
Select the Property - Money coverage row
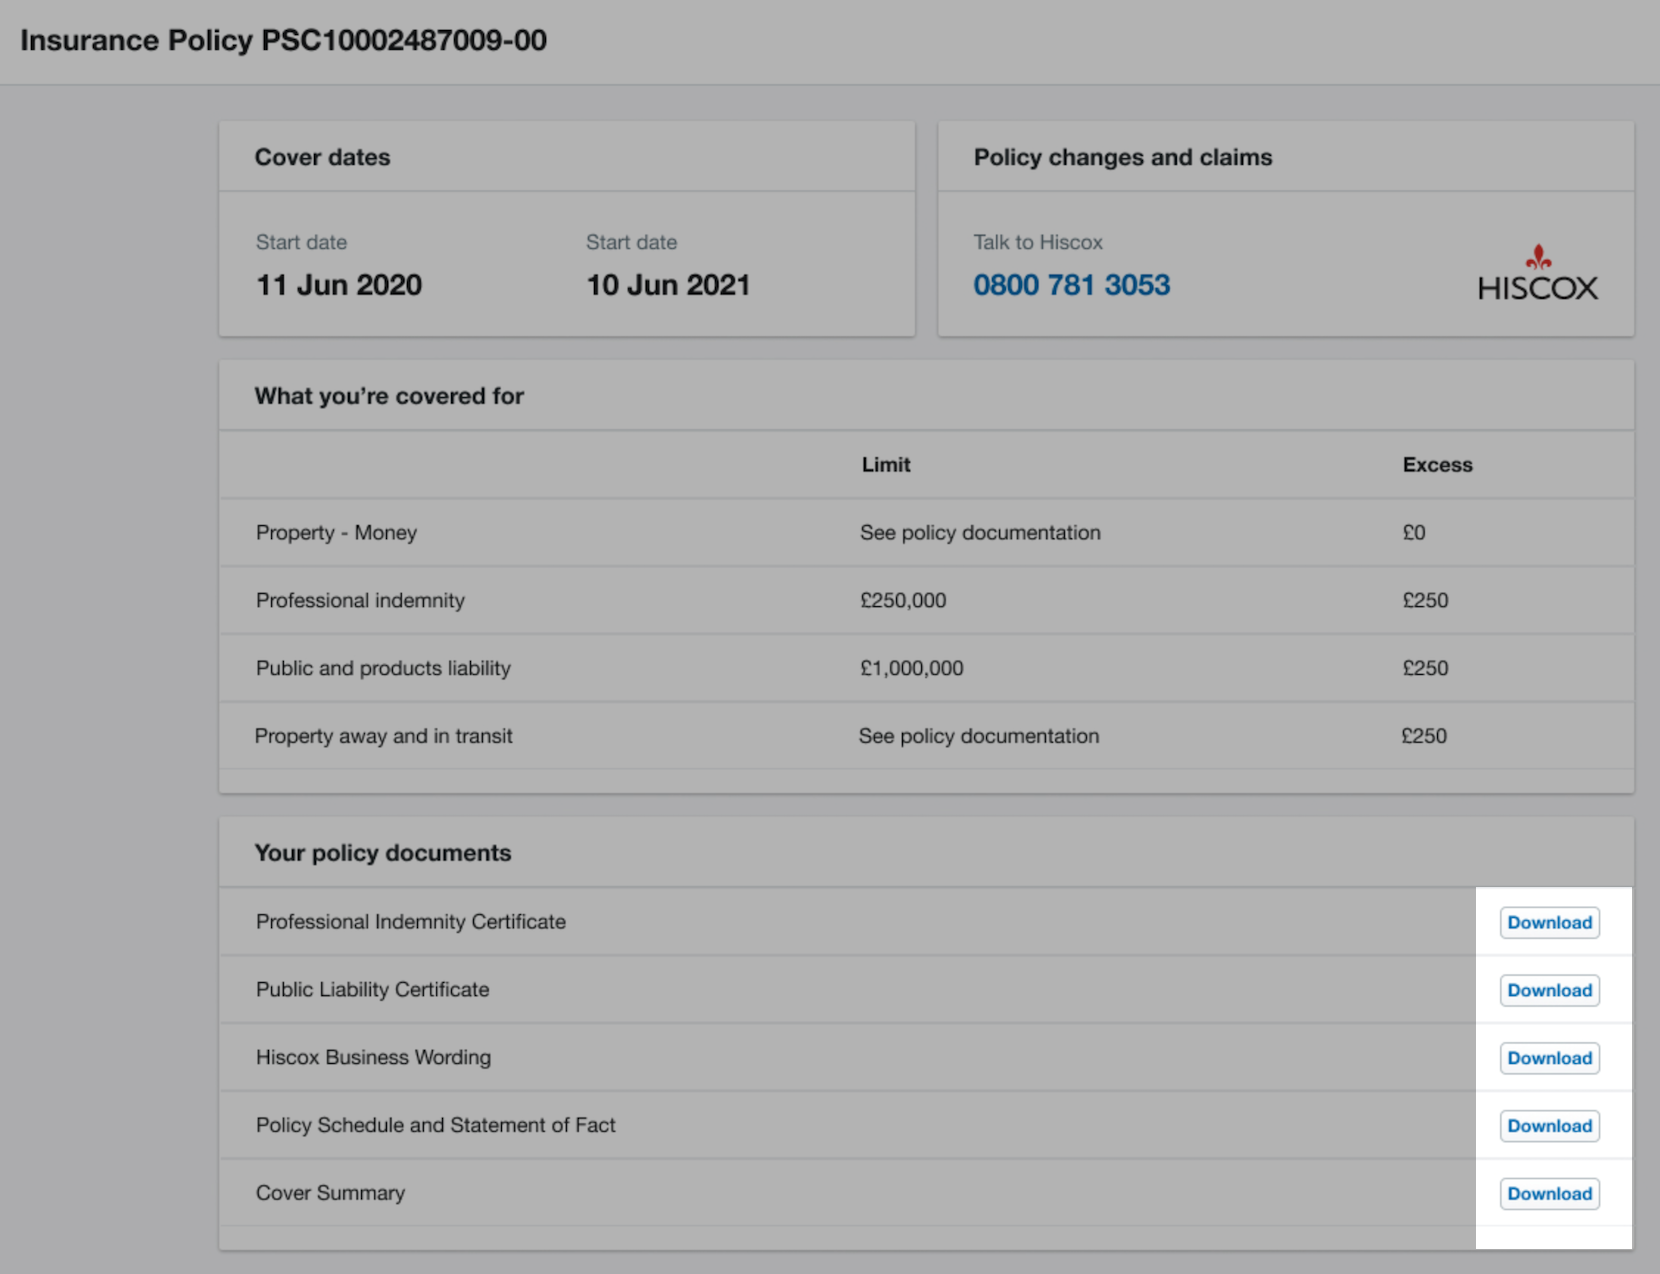[x=336, y=532]
